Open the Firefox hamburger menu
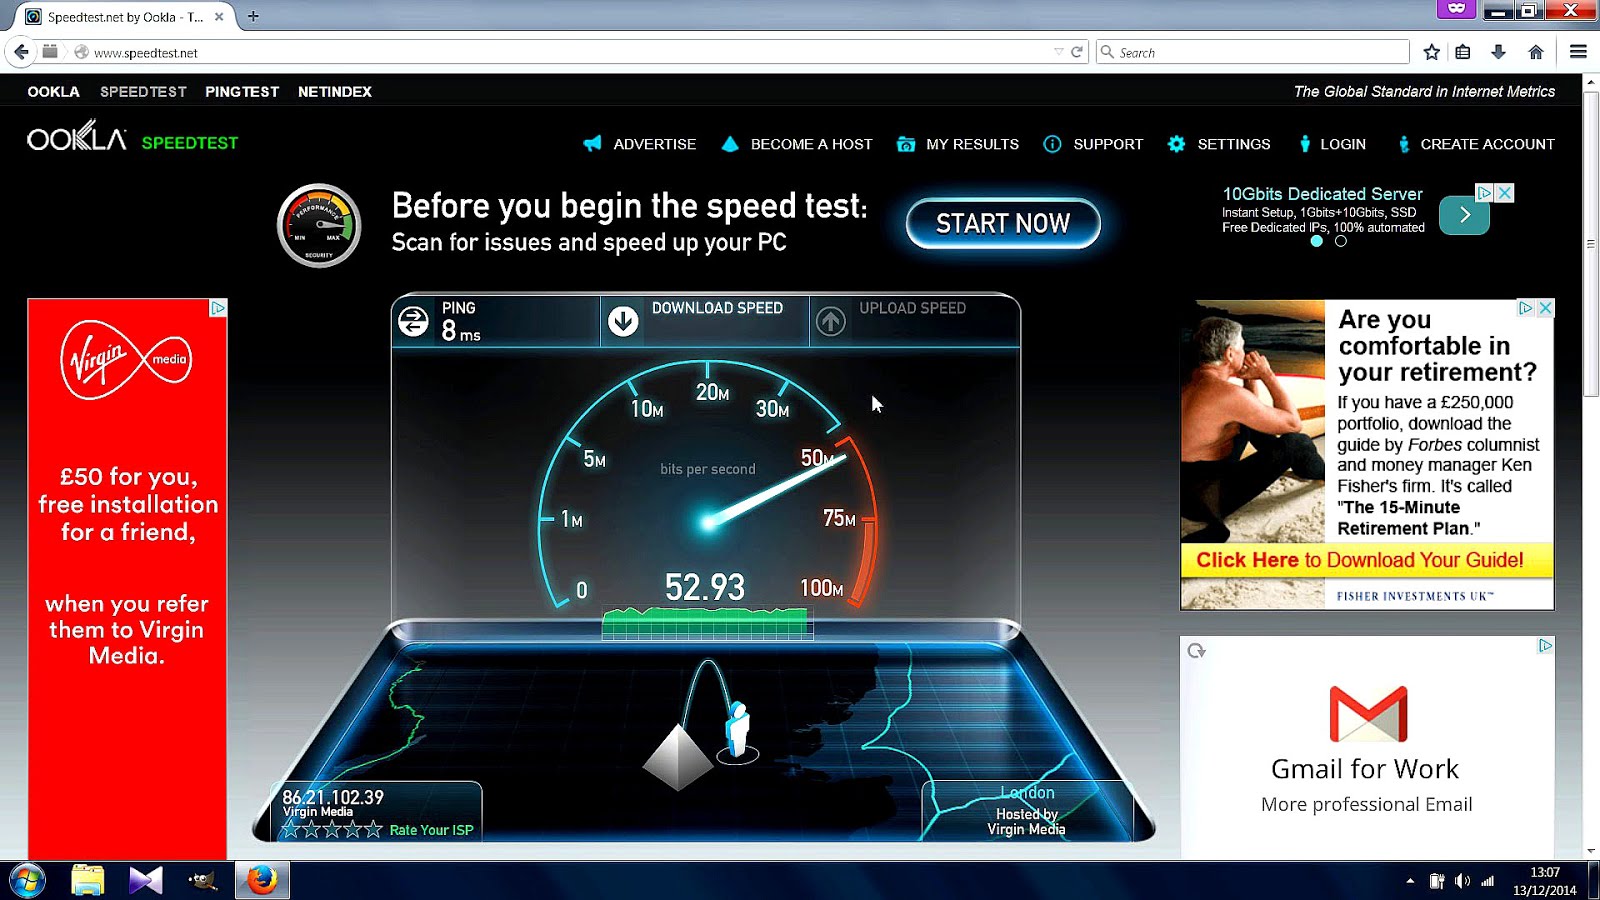This screenshot has height=900, width=1600. [x=1578, y=51]
